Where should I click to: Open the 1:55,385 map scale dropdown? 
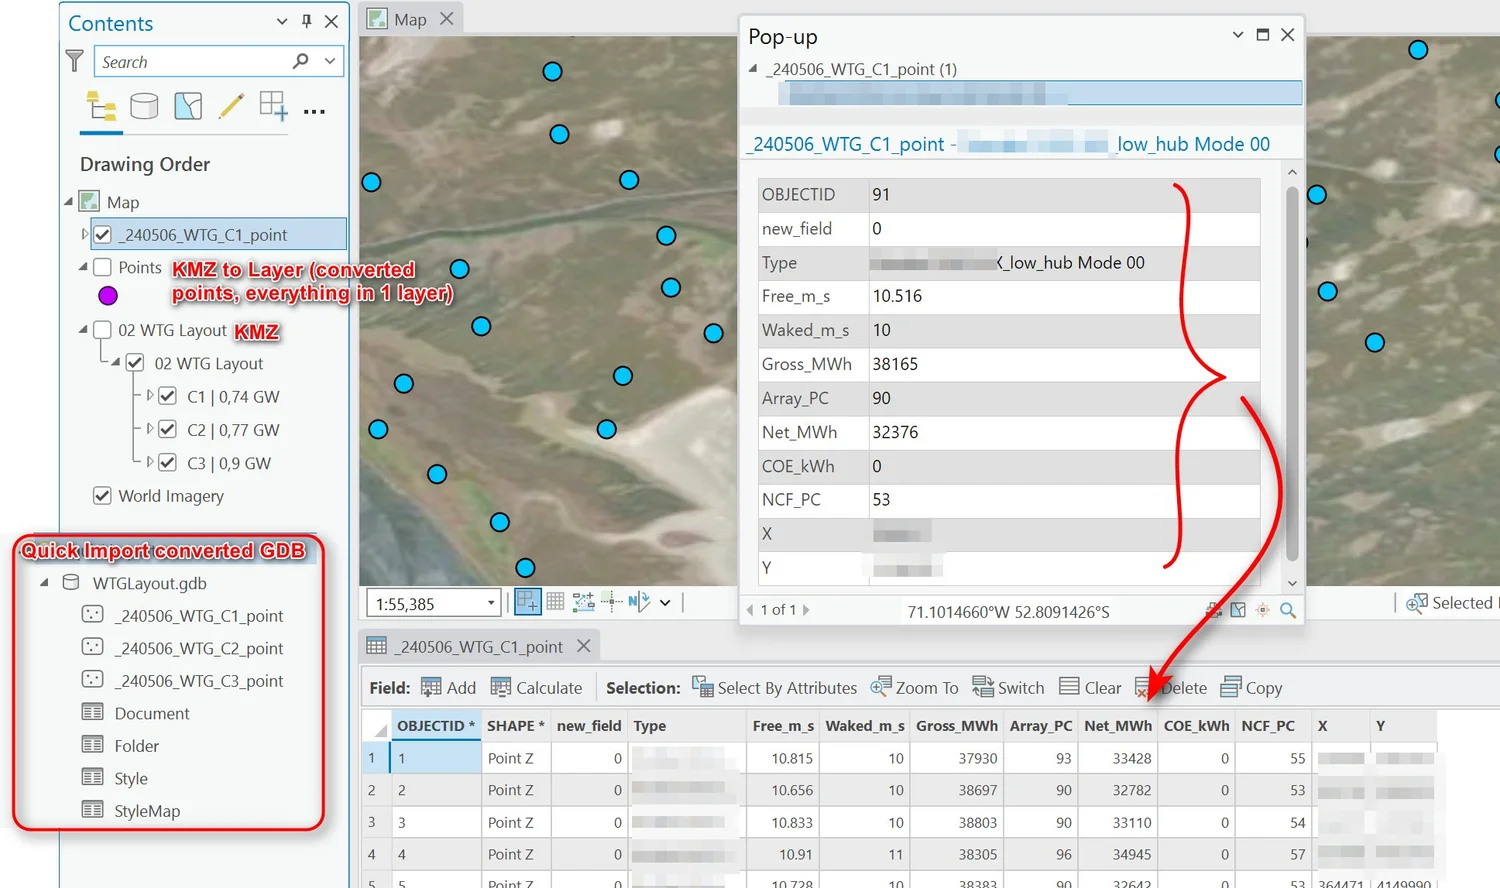pos(489,602)
